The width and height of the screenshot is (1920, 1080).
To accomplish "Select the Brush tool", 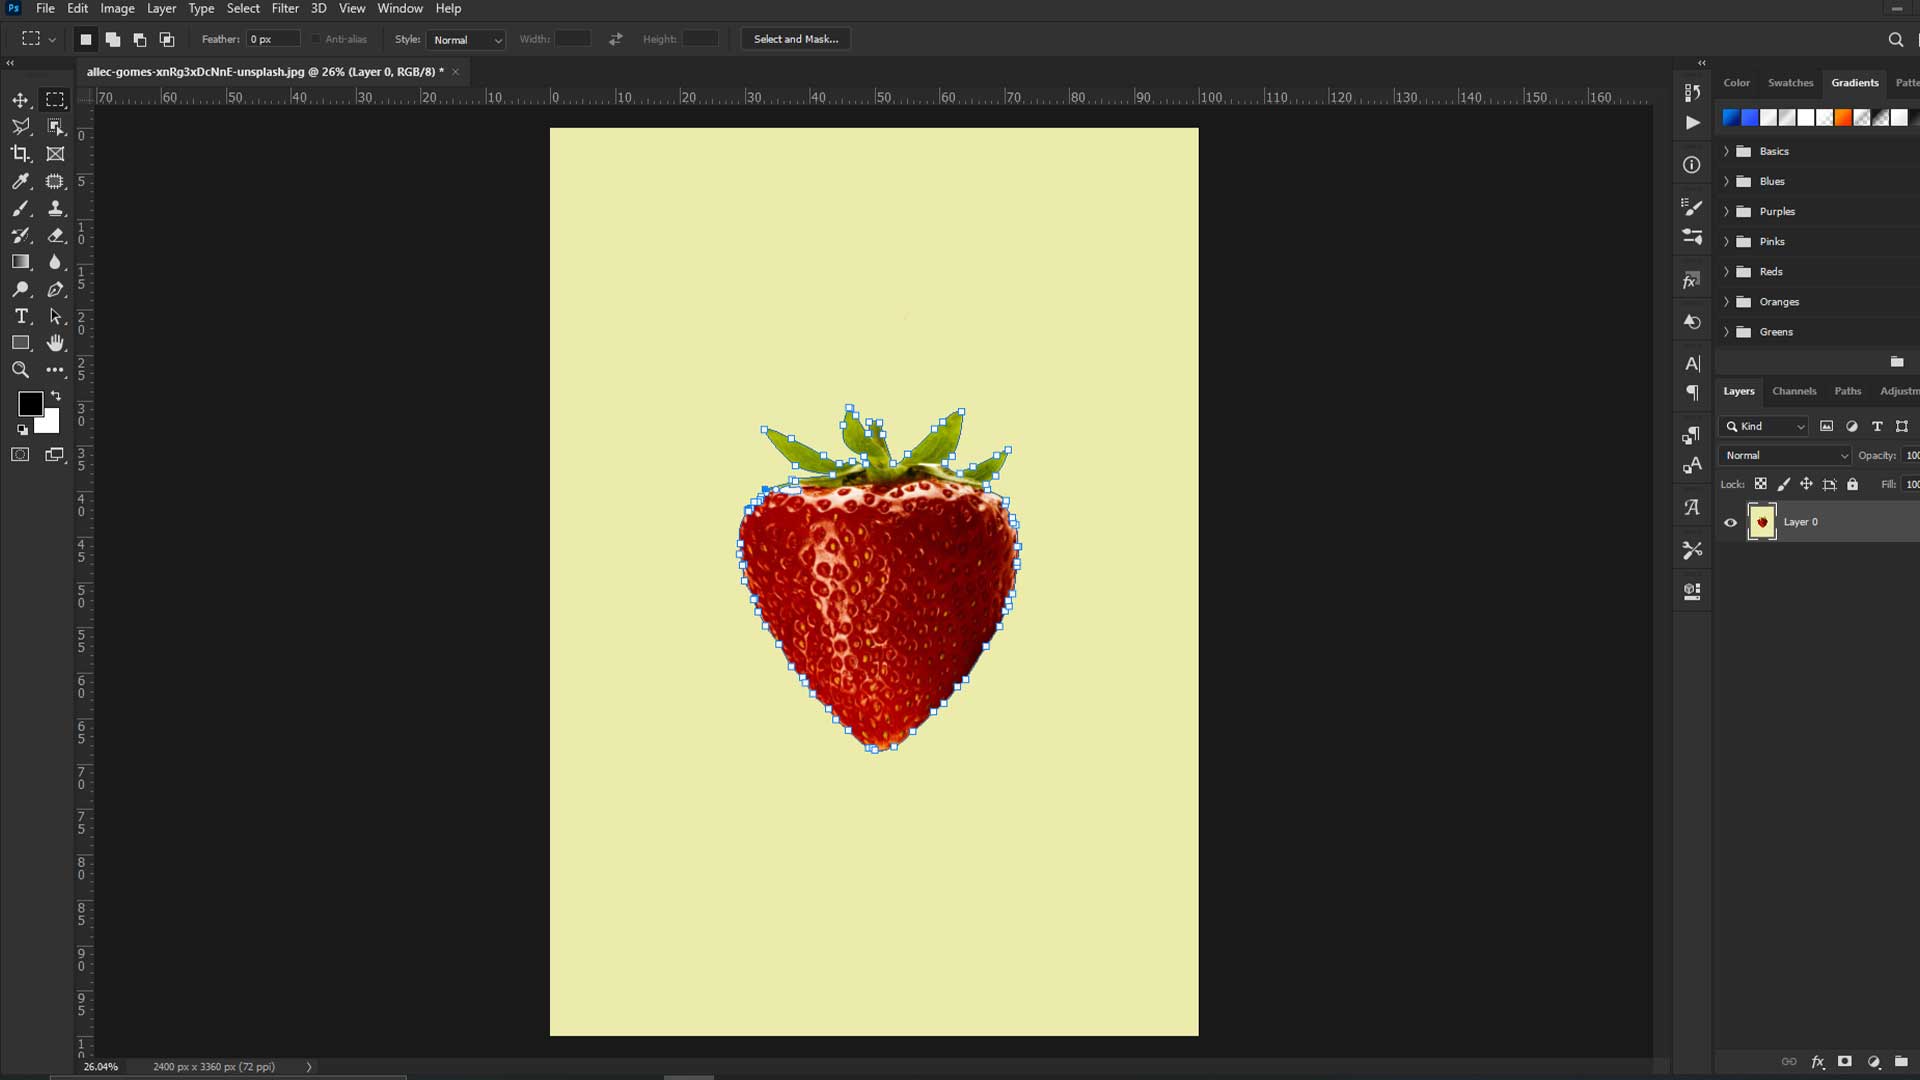I will click(21, 208).
